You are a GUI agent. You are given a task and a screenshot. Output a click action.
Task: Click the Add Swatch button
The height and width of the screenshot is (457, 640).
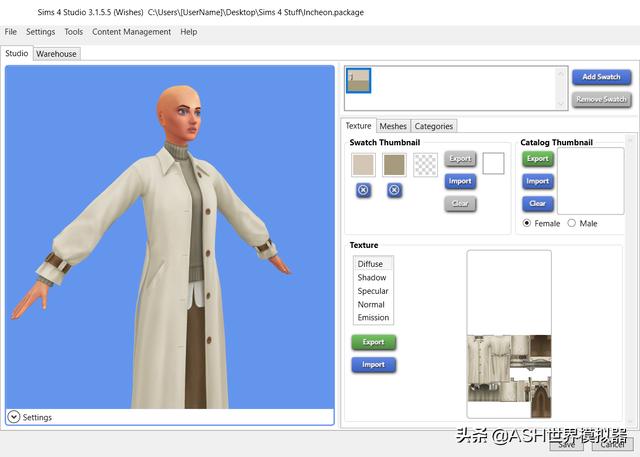coord(601,77)
